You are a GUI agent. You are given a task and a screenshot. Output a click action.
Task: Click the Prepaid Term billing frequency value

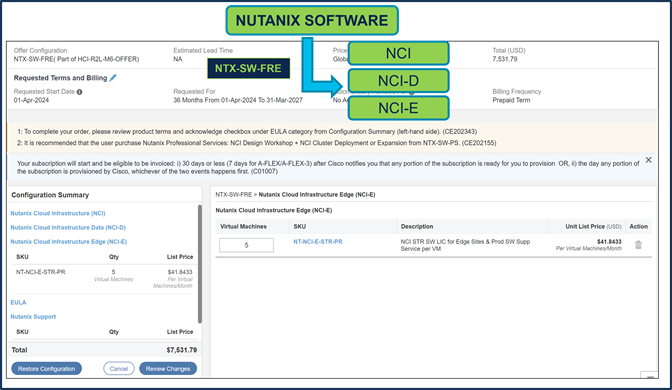(511, 100)
